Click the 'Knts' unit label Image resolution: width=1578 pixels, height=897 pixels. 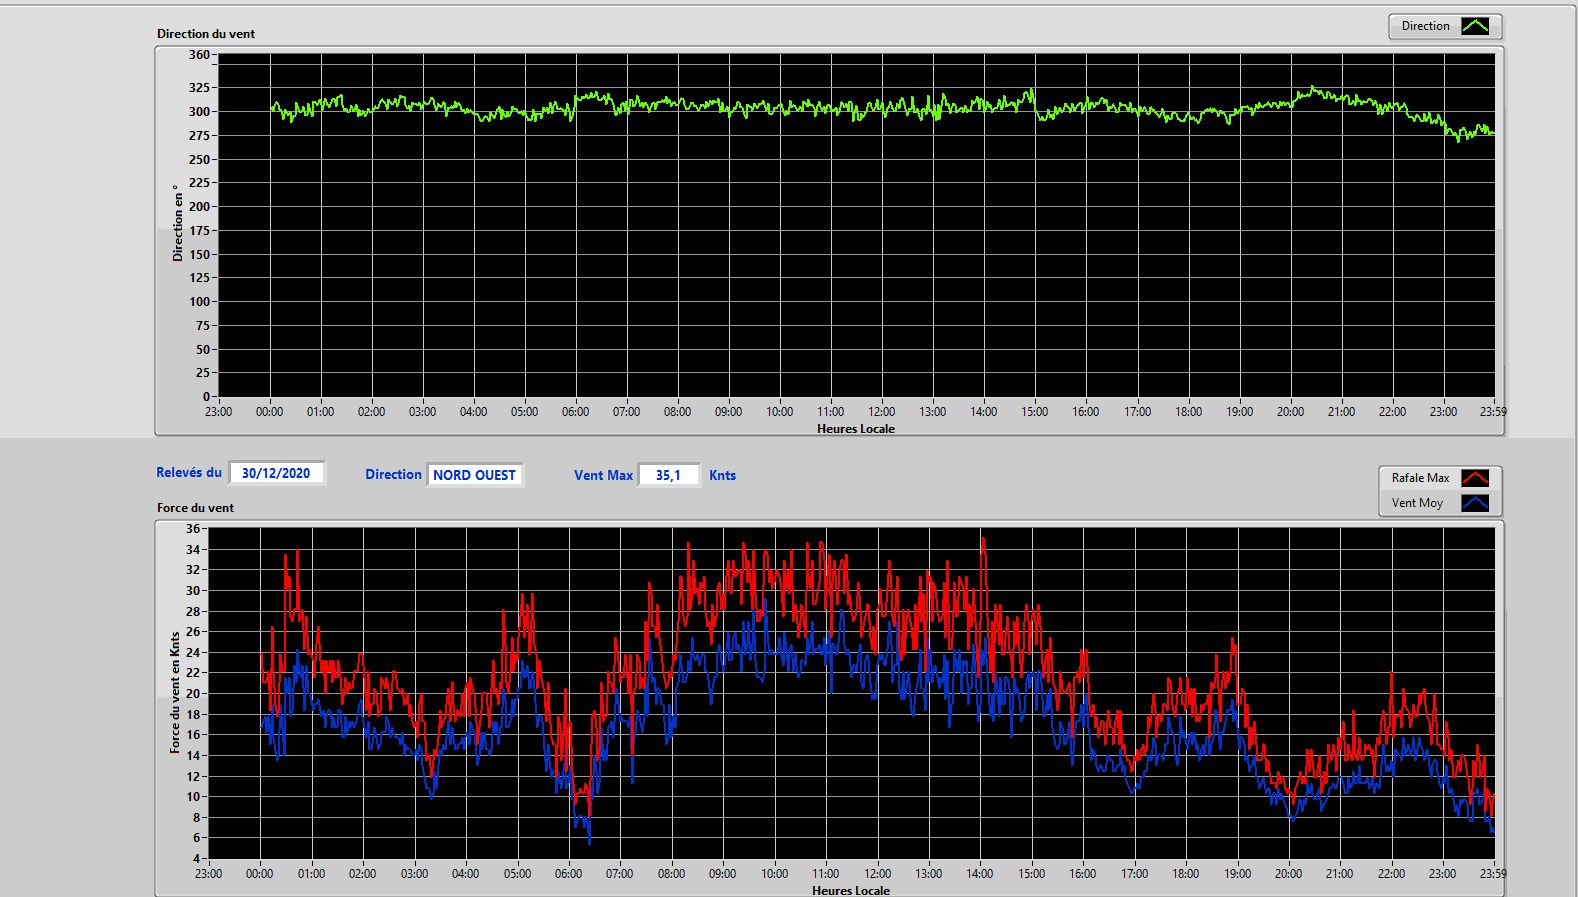click(722, 475)
